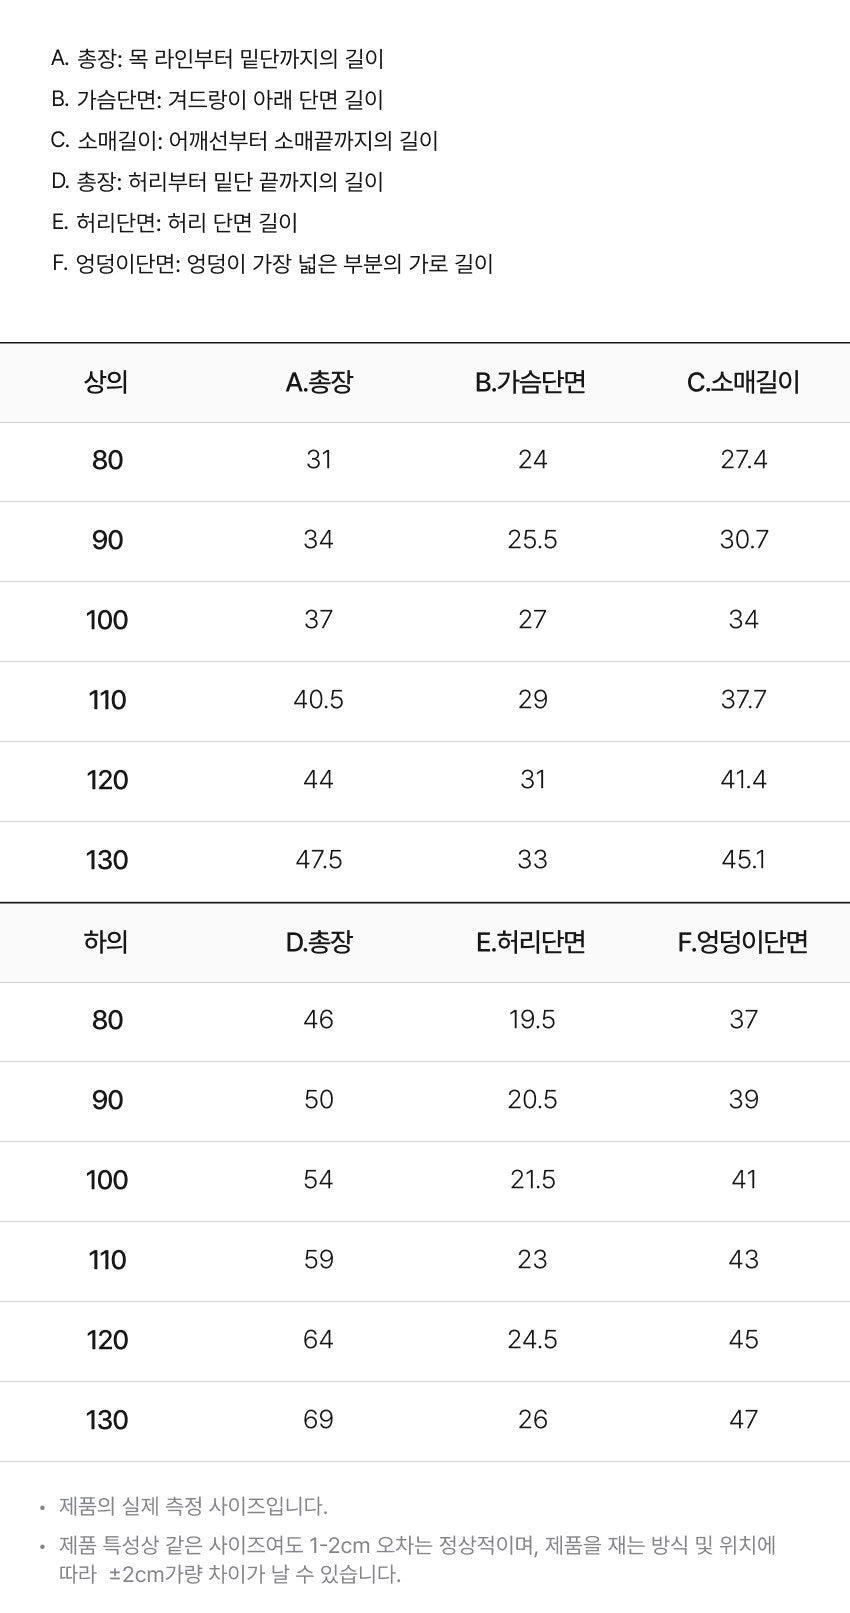Click the 상의 table header cell
Screen dimensions: 850x1613
(107, 382)
